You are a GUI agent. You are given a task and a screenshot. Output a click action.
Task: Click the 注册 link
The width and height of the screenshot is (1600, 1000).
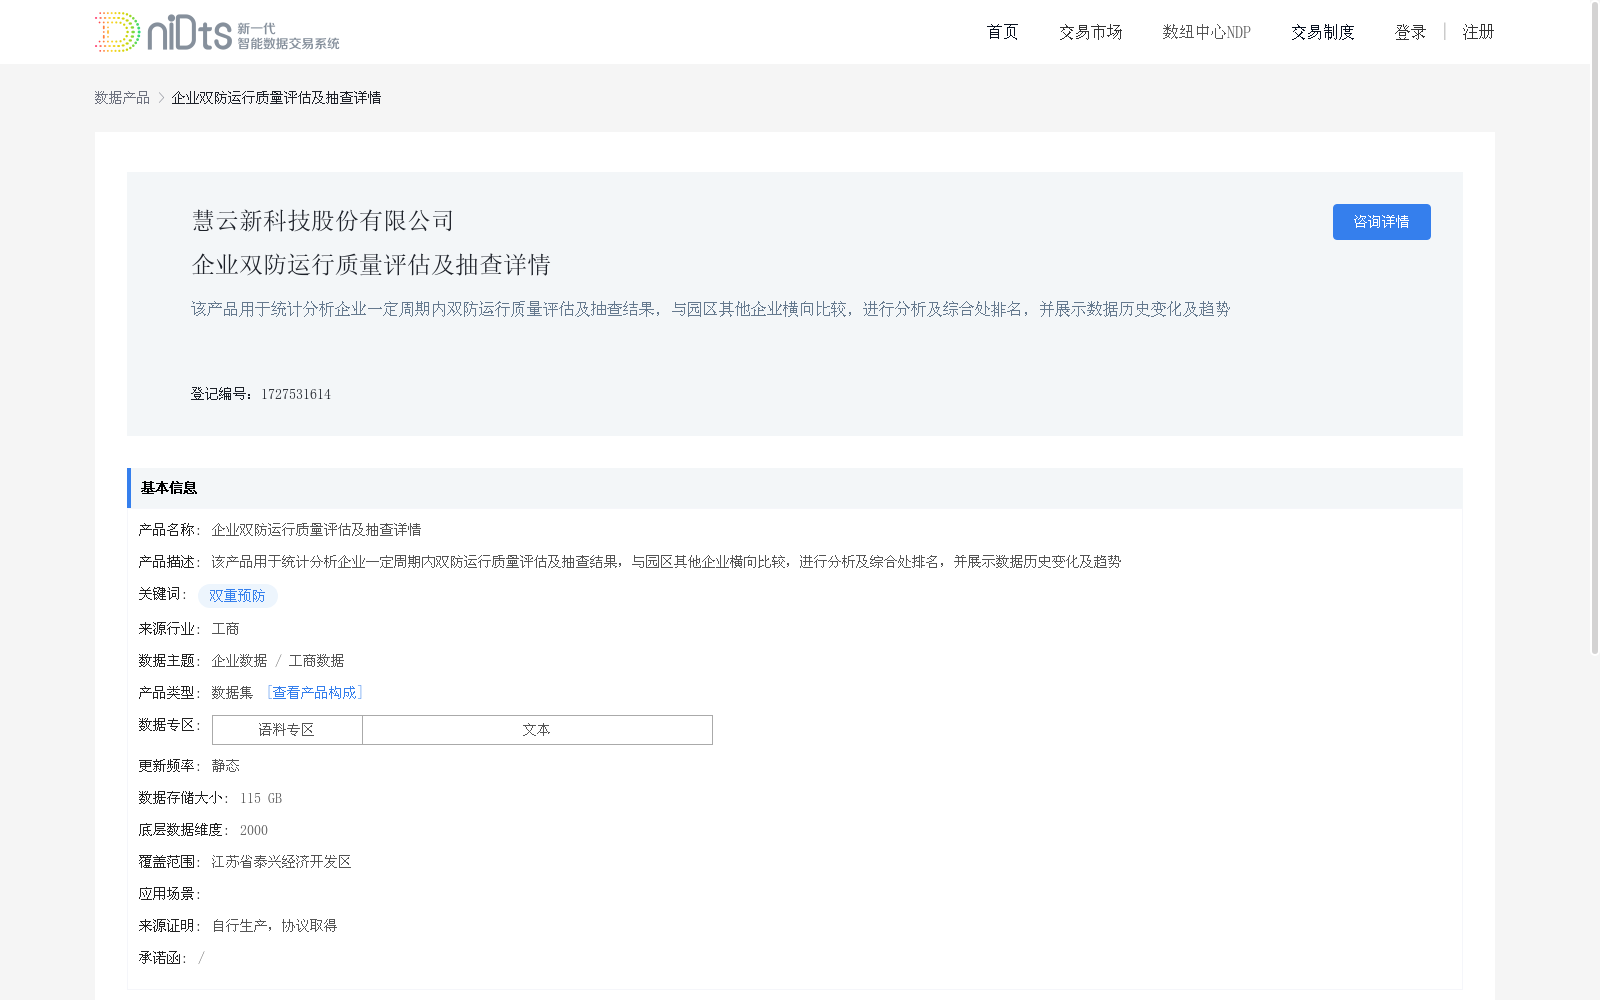tap(1478, 32)
